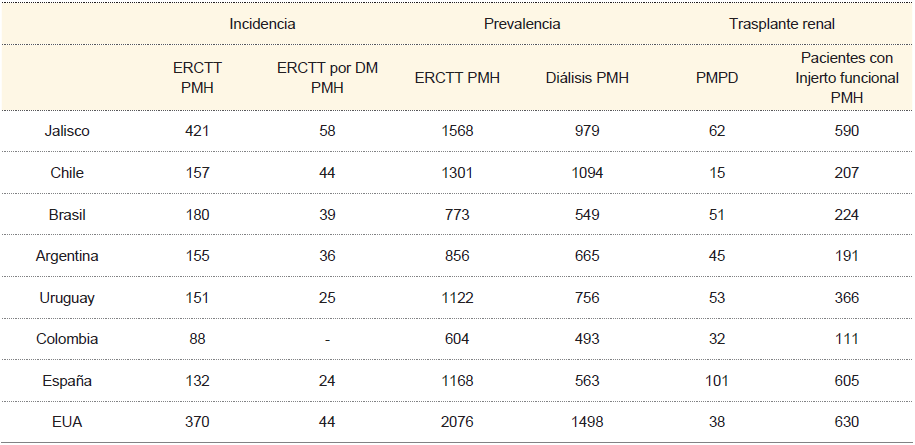Click the España row label
The height and width of the screenshot is (445, 915).
point(67,381)
